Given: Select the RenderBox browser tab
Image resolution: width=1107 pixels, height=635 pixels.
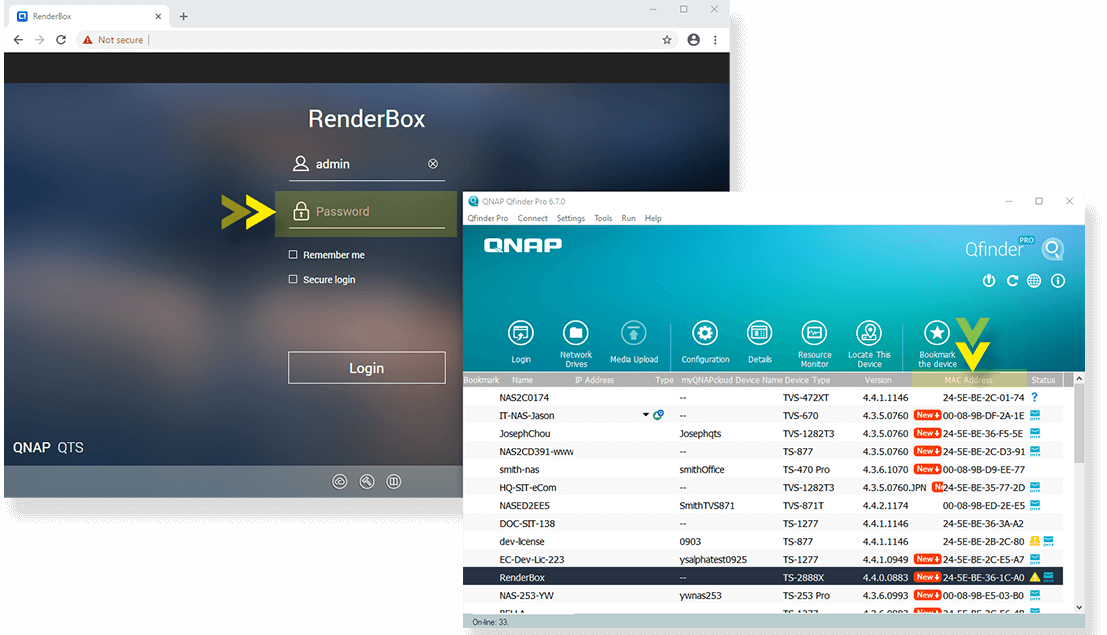Looking at the screenshot, I should point(86,16).
